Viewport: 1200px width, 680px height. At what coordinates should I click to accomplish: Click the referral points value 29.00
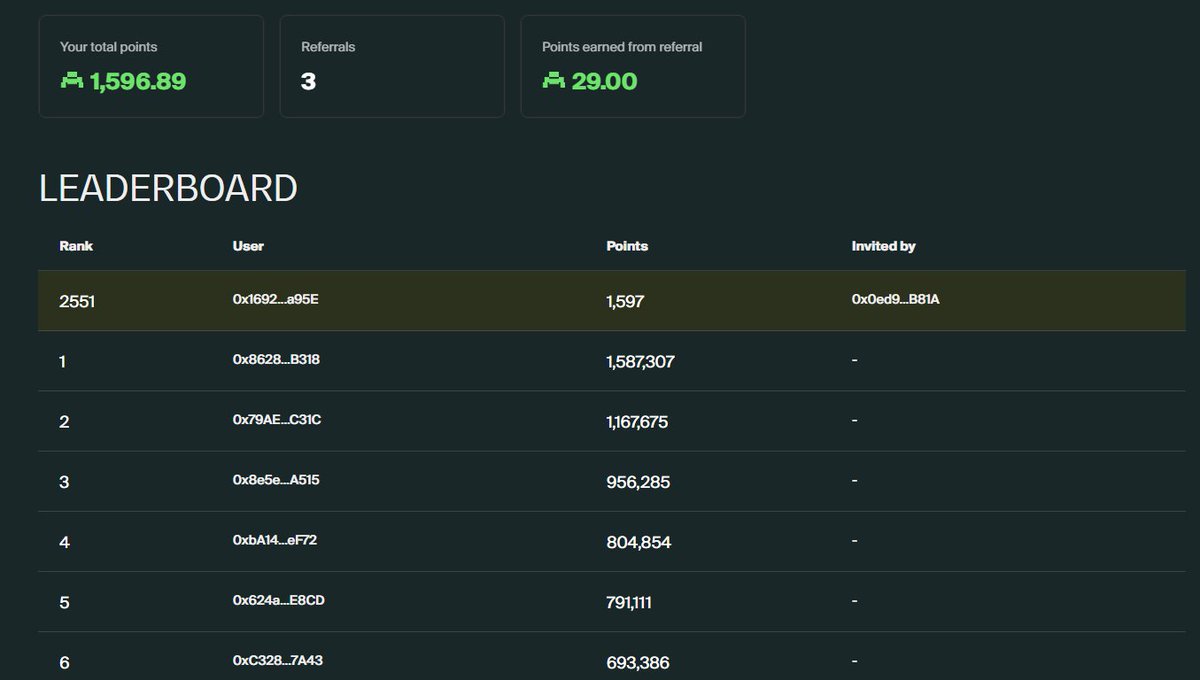click(x=604, y=81)
